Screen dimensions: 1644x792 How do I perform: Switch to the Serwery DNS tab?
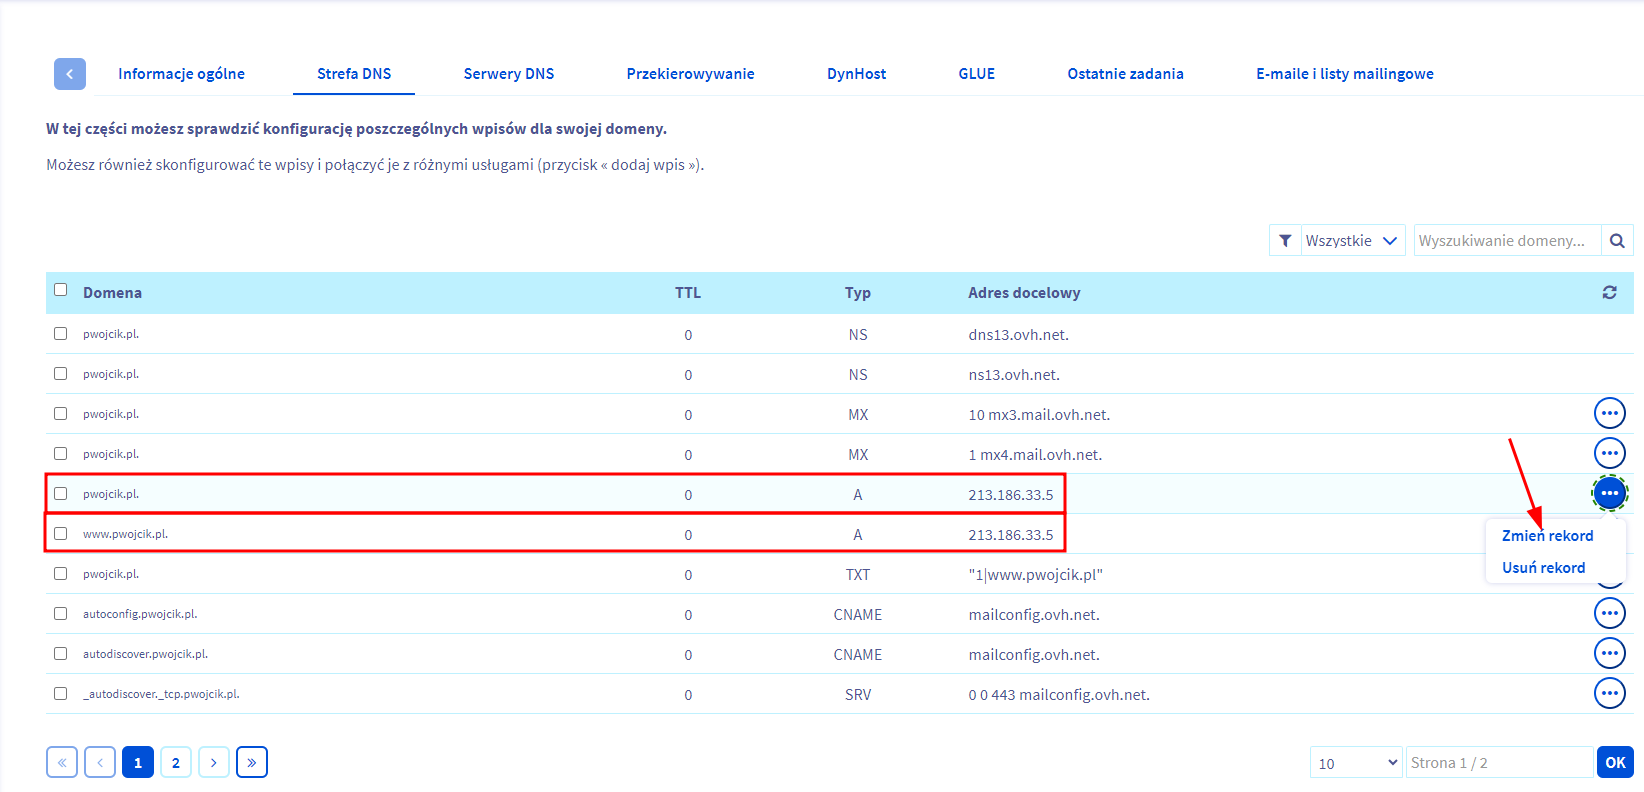(508, 74)
